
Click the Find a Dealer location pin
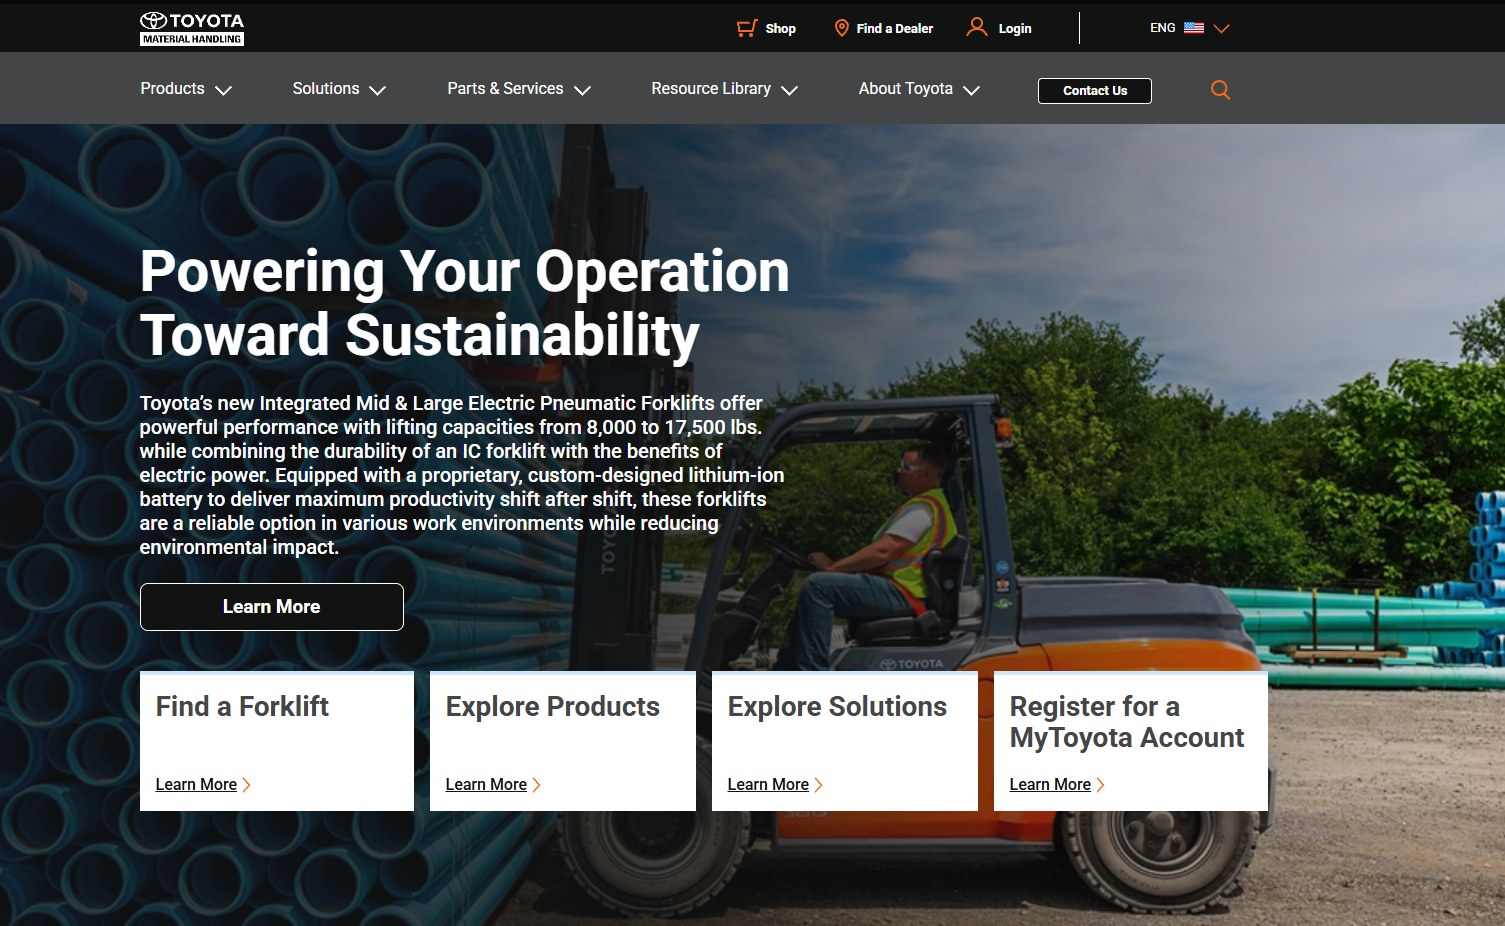click(842, 28)
